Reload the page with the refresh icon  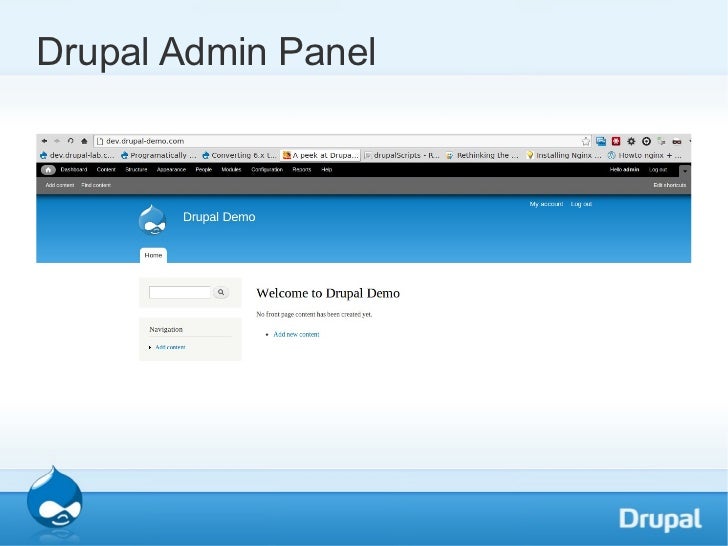[71, 141]
